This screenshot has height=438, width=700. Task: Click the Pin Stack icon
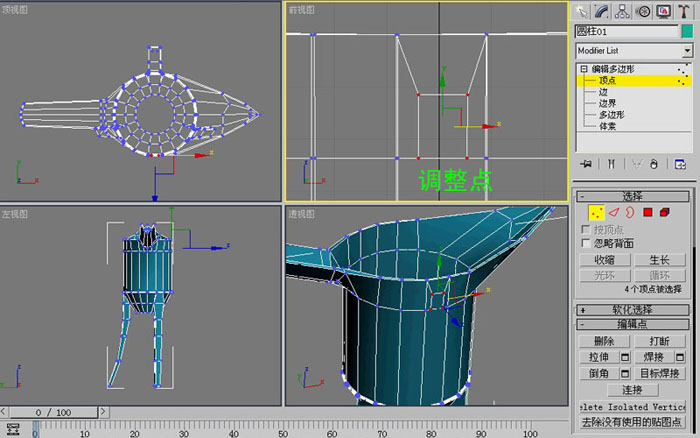(586, 164)
